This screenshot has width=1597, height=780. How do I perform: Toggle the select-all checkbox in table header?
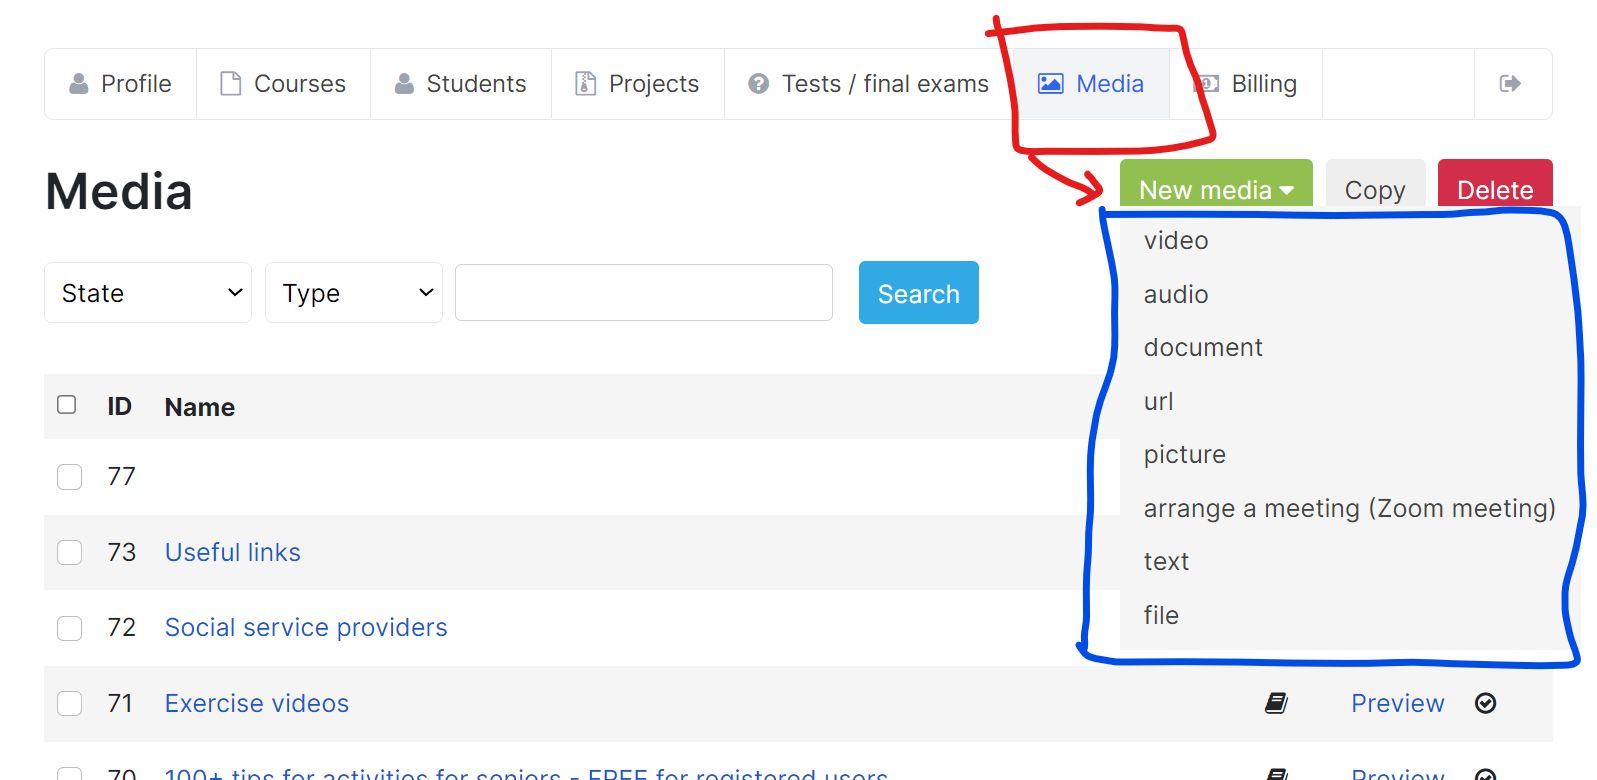[x=67, y=405]
